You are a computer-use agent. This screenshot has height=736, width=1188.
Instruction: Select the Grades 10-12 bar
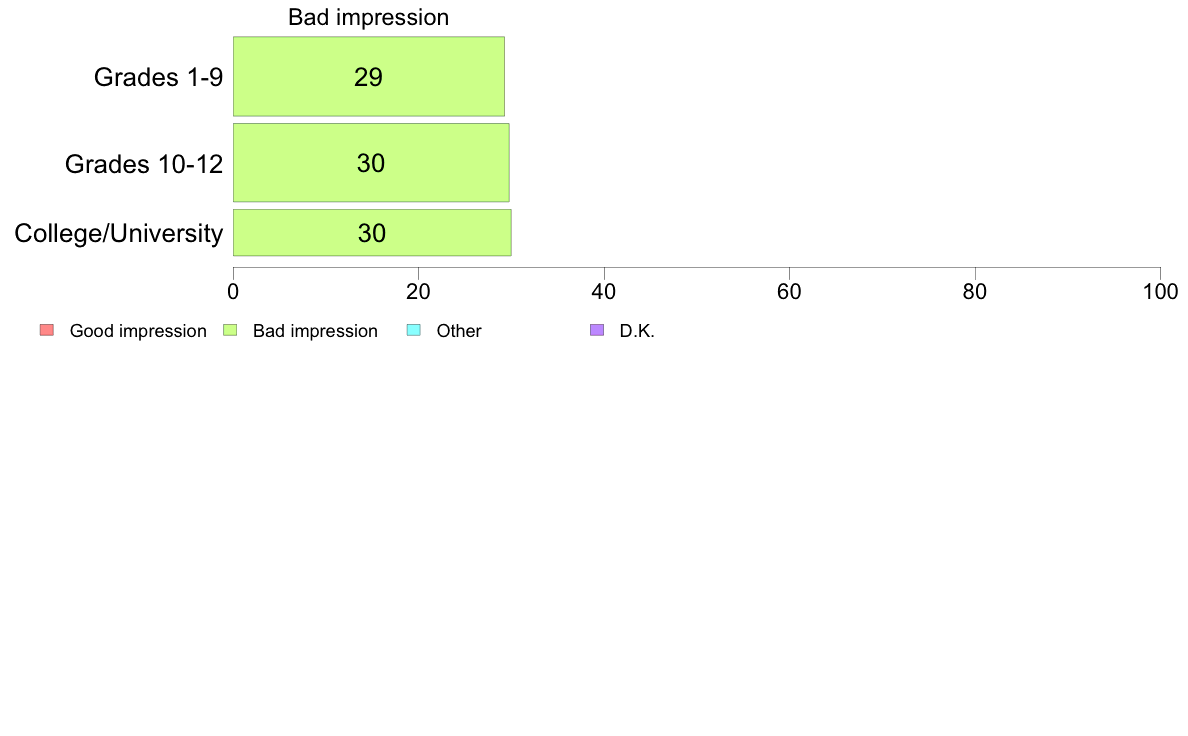(371, 163)
